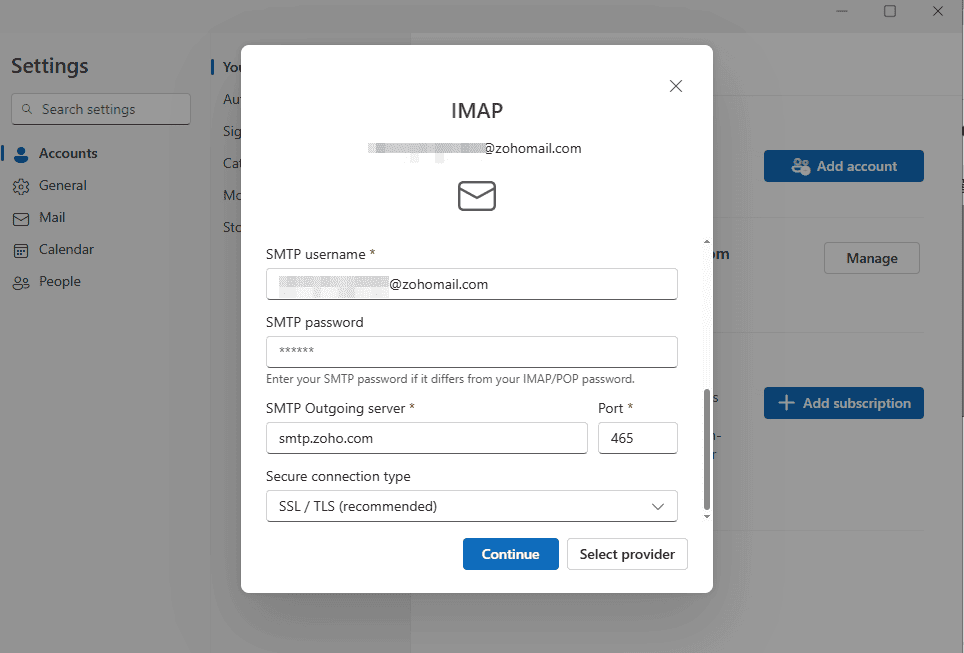Click the envelope mail icon in the dialog
964x653 pixels.
point(476,196)
